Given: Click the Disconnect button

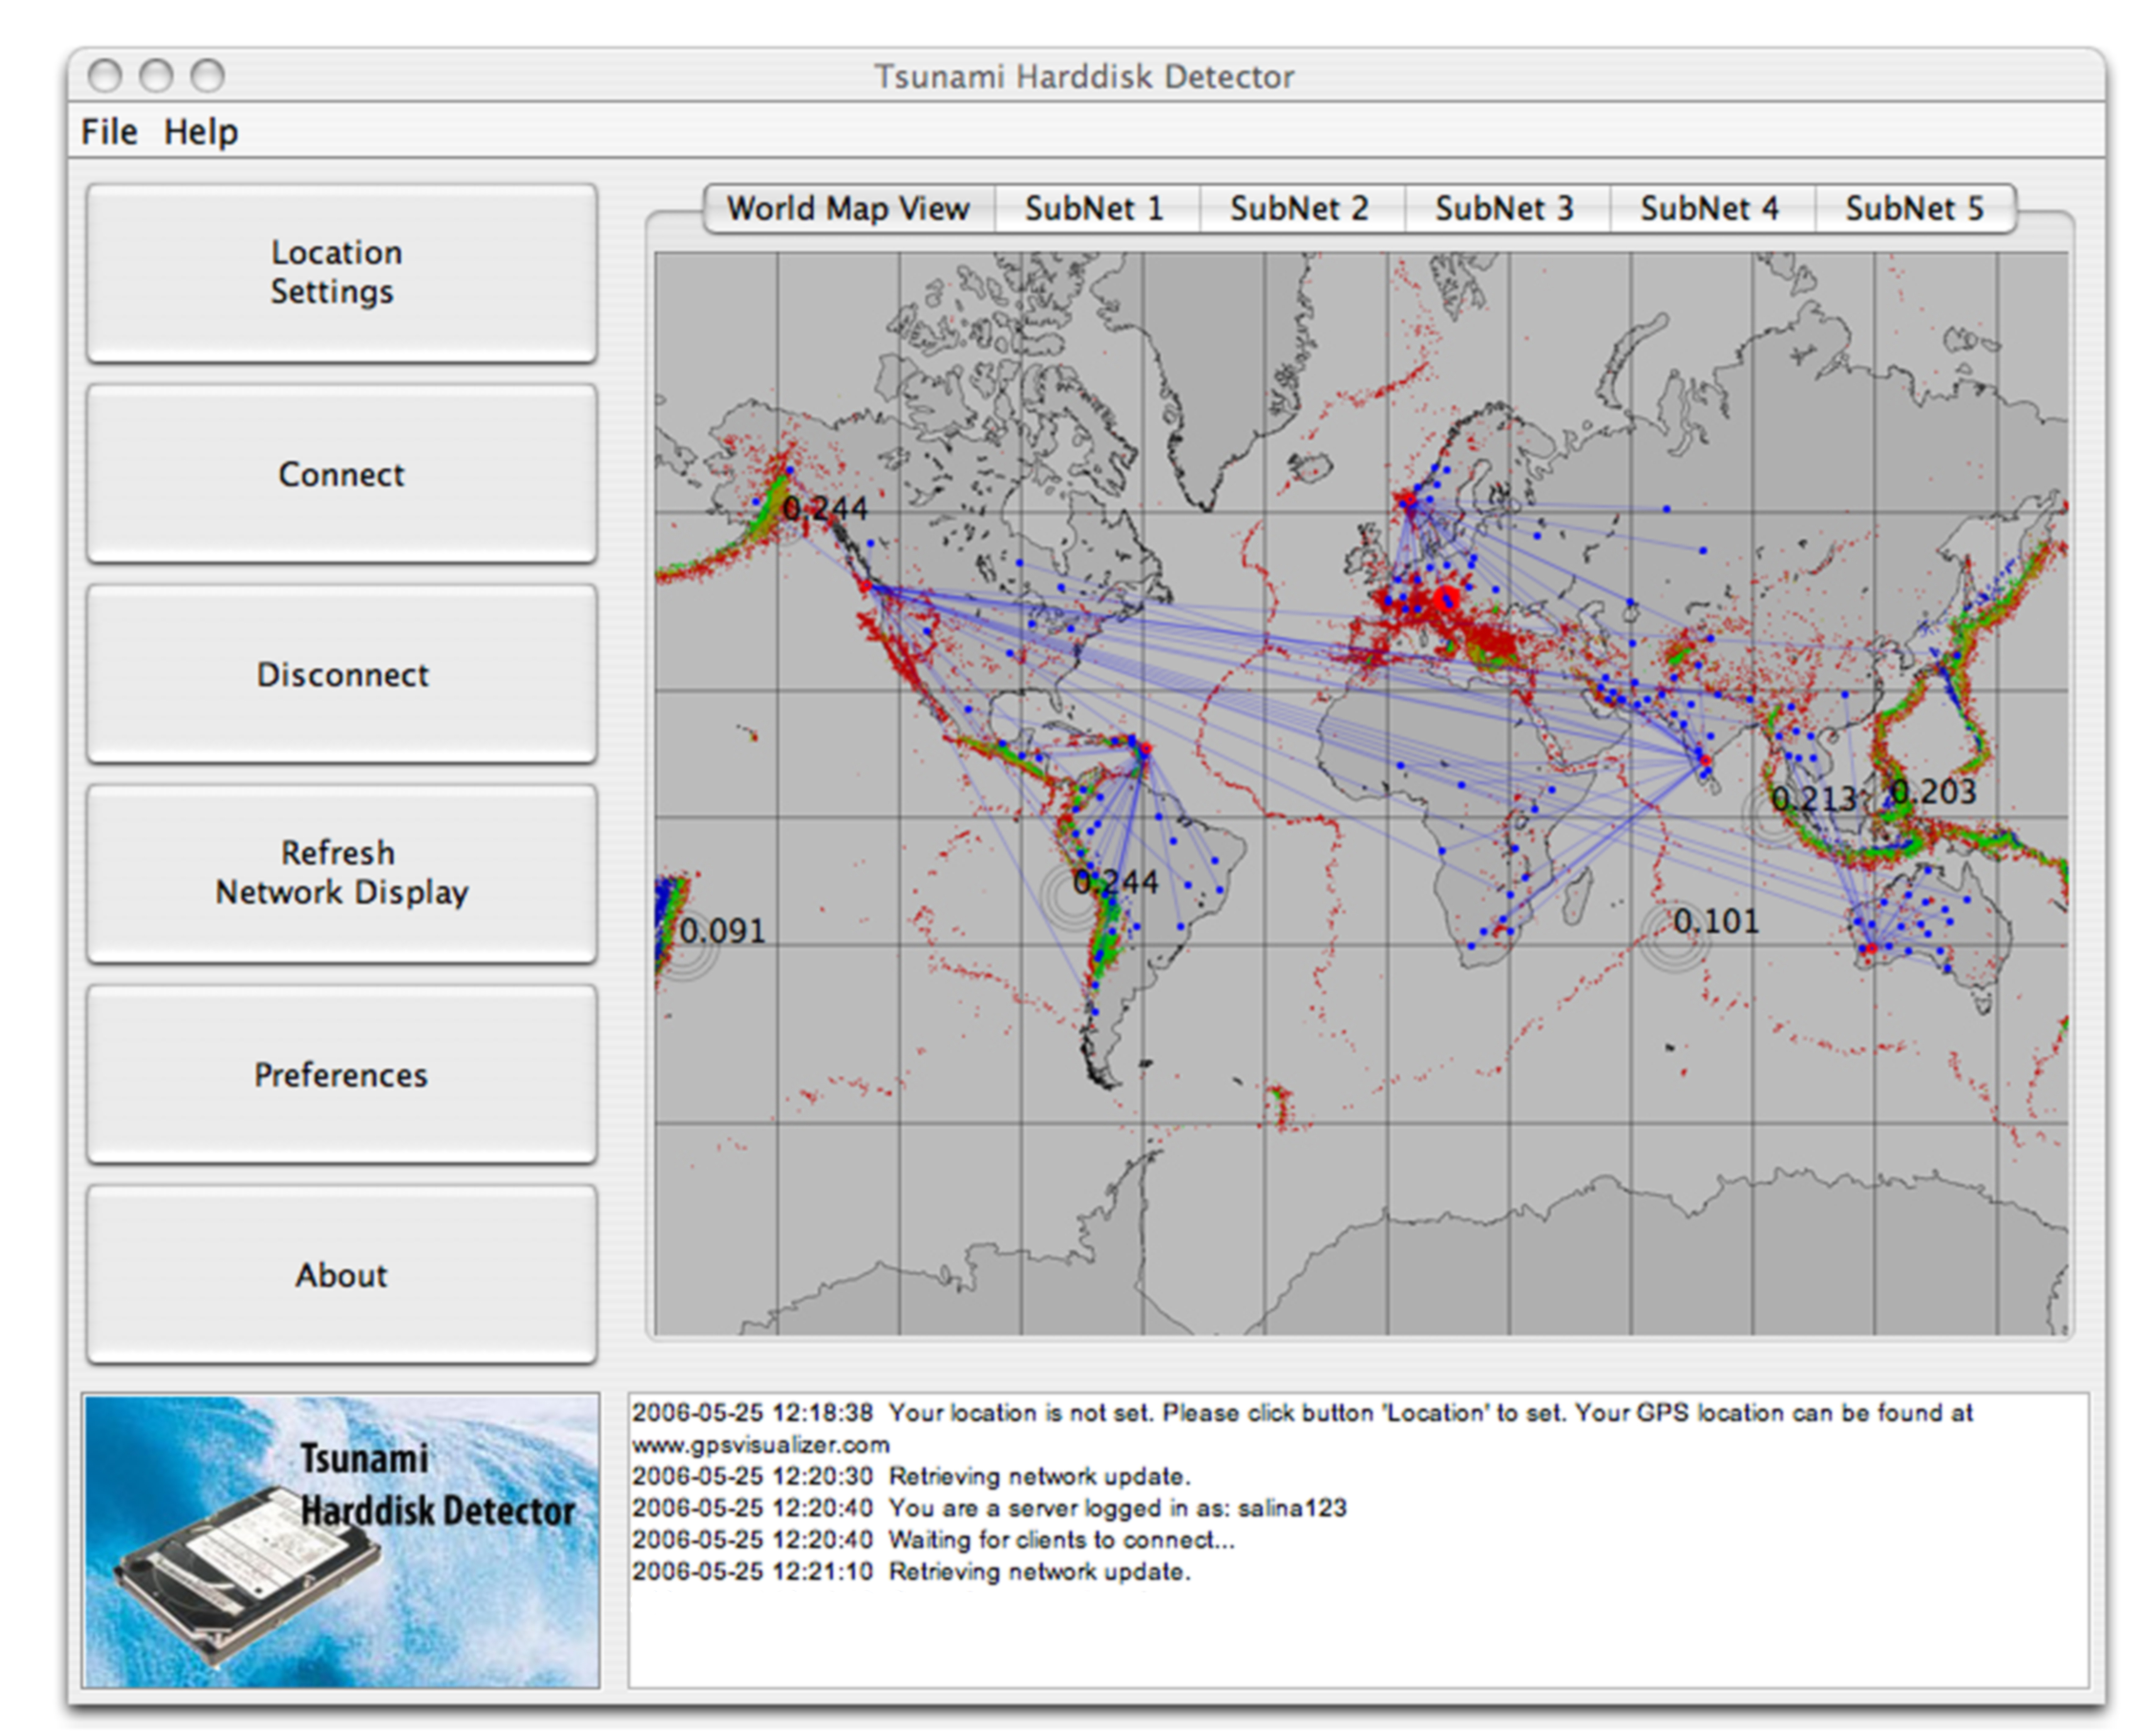Looking at the screenshot, I should click(x=341, y=674).
